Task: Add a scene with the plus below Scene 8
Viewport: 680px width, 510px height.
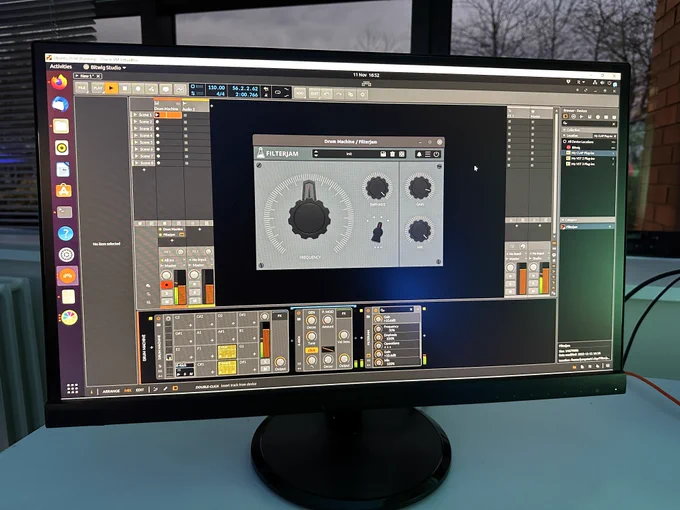Action: coord(144,170)
